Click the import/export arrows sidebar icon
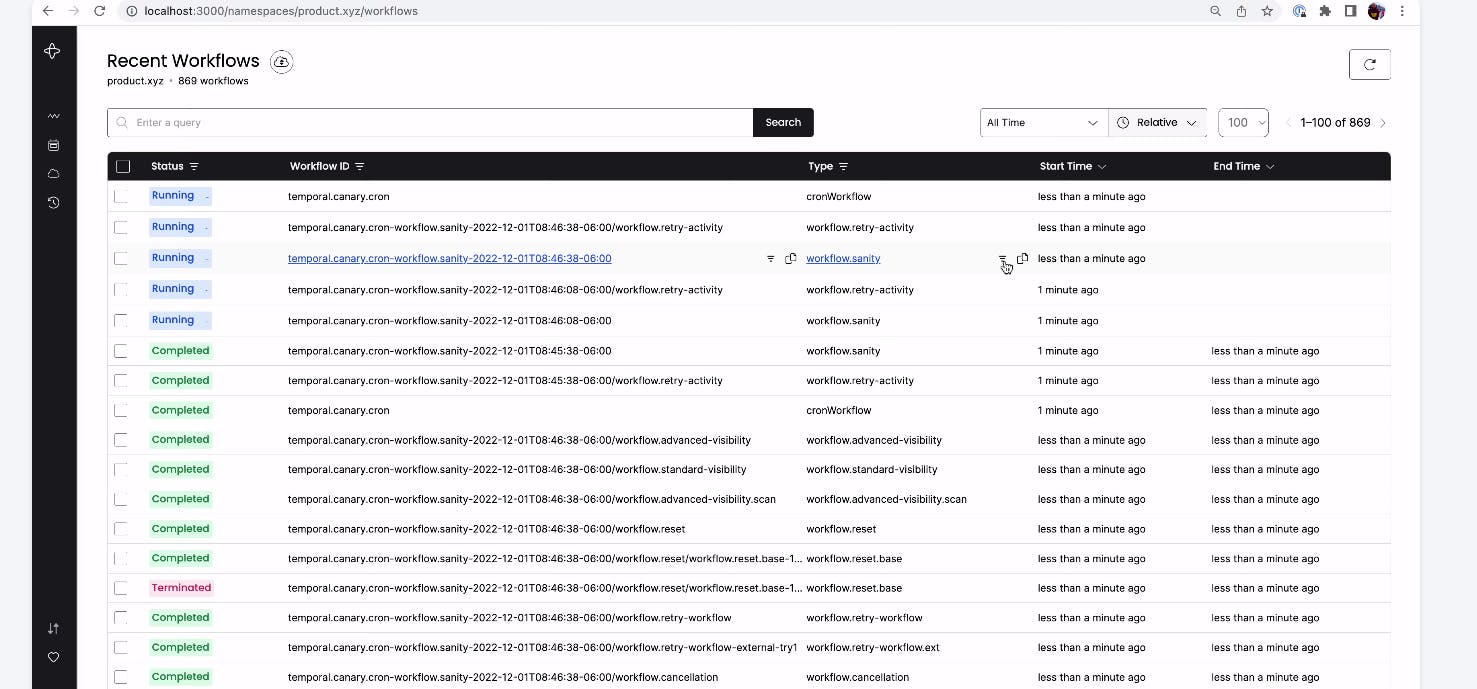 click(x=53, y=628)
